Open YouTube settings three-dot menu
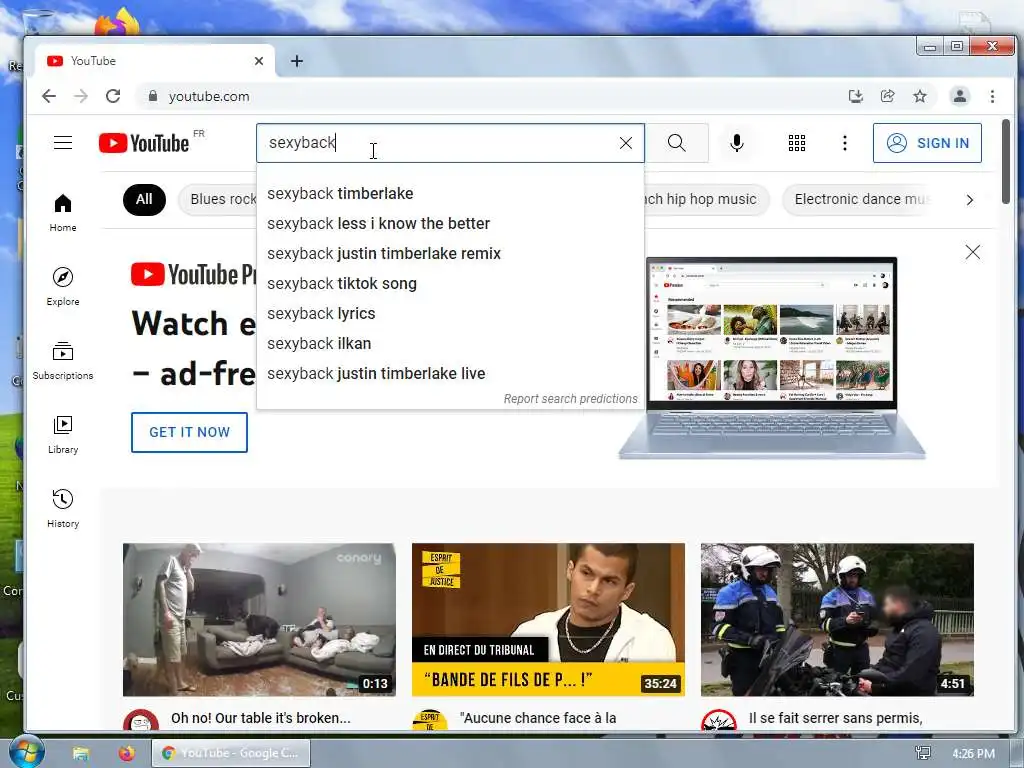 844,143
